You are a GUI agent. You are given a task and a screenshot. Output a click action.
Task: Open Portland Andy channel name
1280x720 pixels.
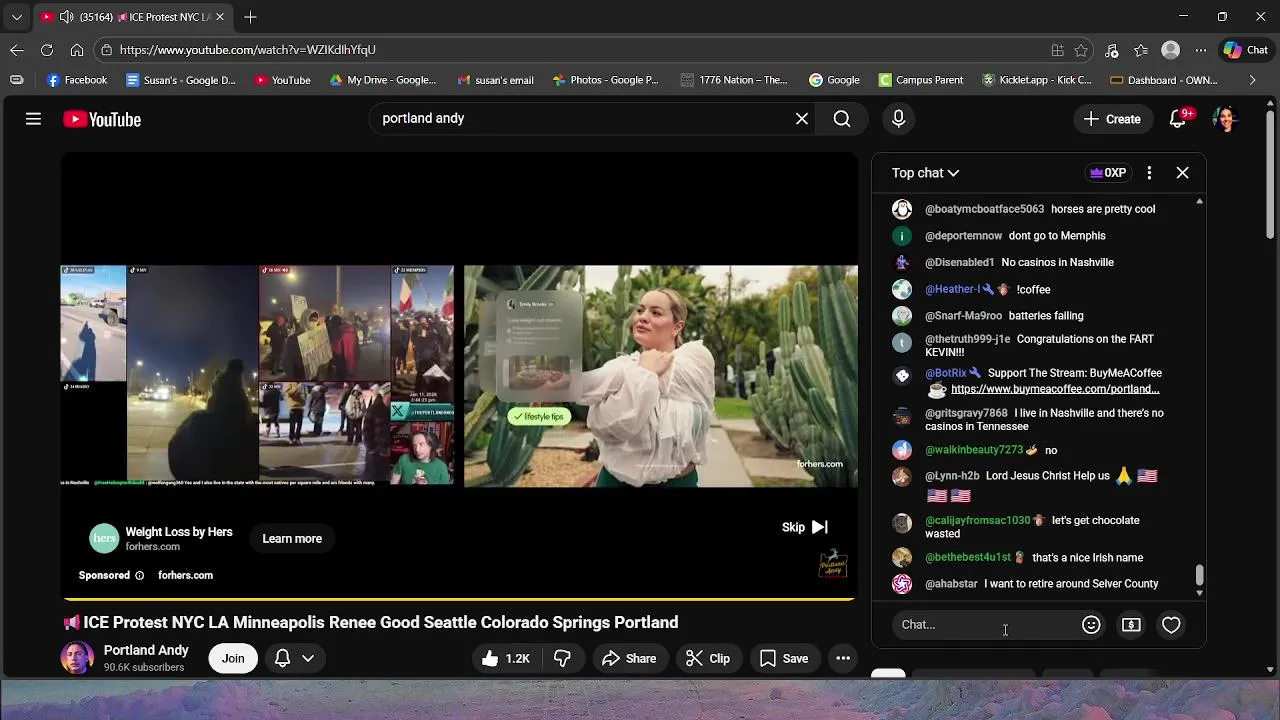point(146,650)
